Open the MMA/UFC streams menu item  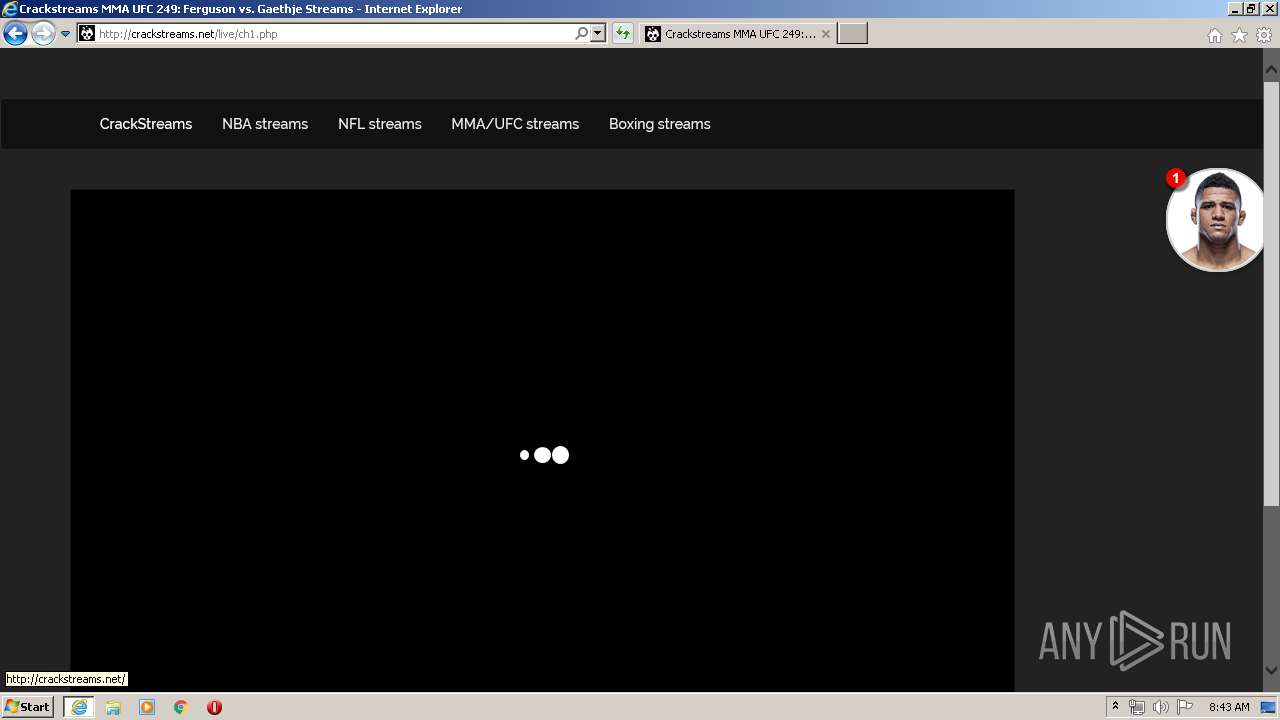[515, 124]
